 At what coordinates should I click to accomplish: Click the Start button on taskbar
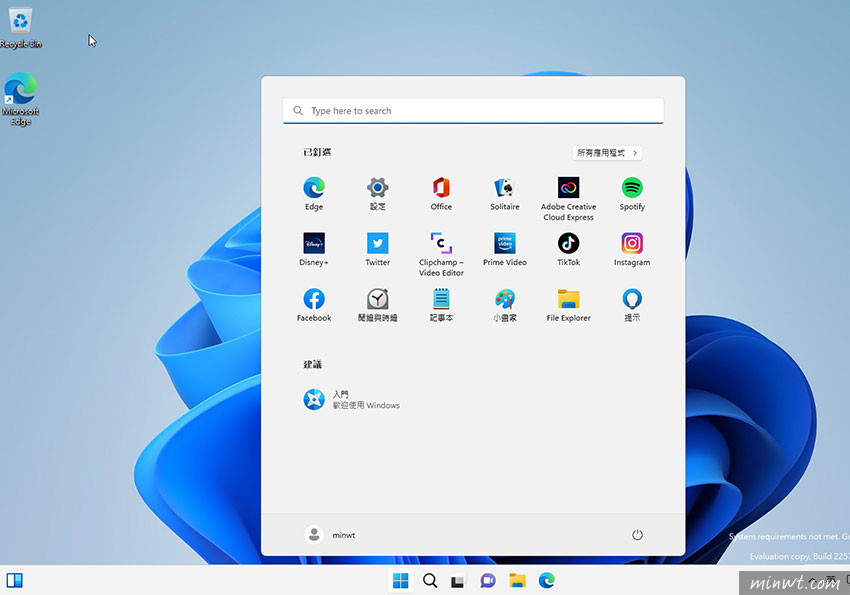(x=401, y=581)
